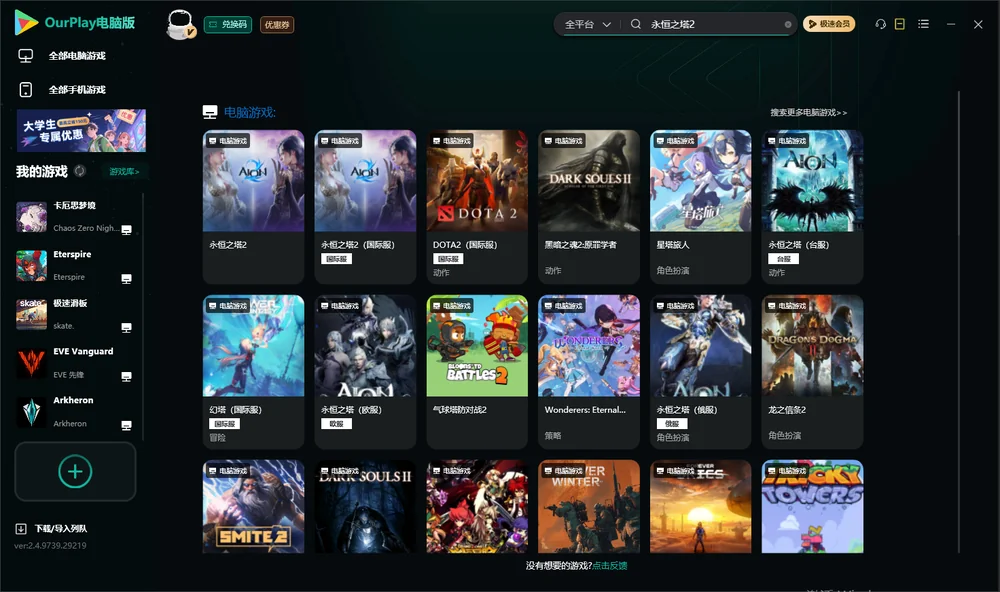Viewport: 1000px width, 592px height.
Task: Open the 气球塔防对战2 game card
Action: tap(477, 372)
